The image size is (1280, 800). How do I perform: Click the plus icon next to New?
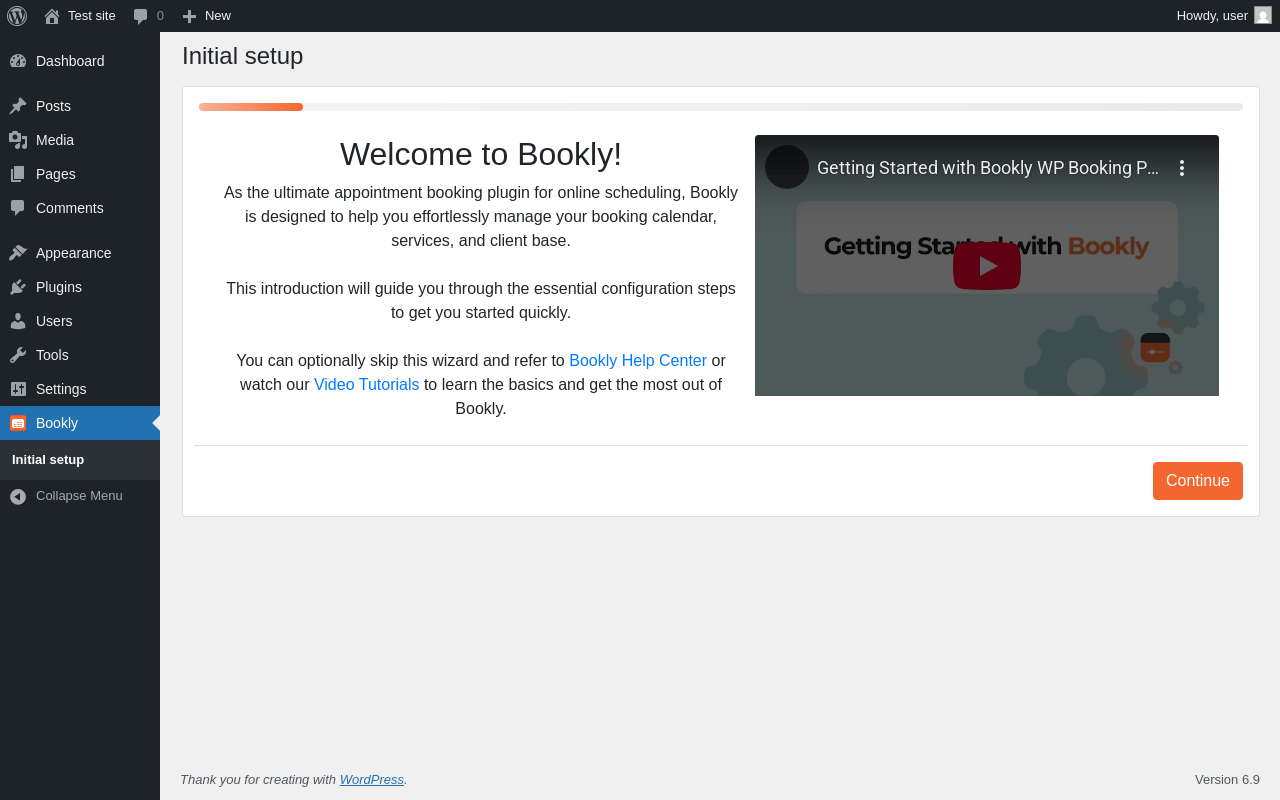(x=189, y=16)
